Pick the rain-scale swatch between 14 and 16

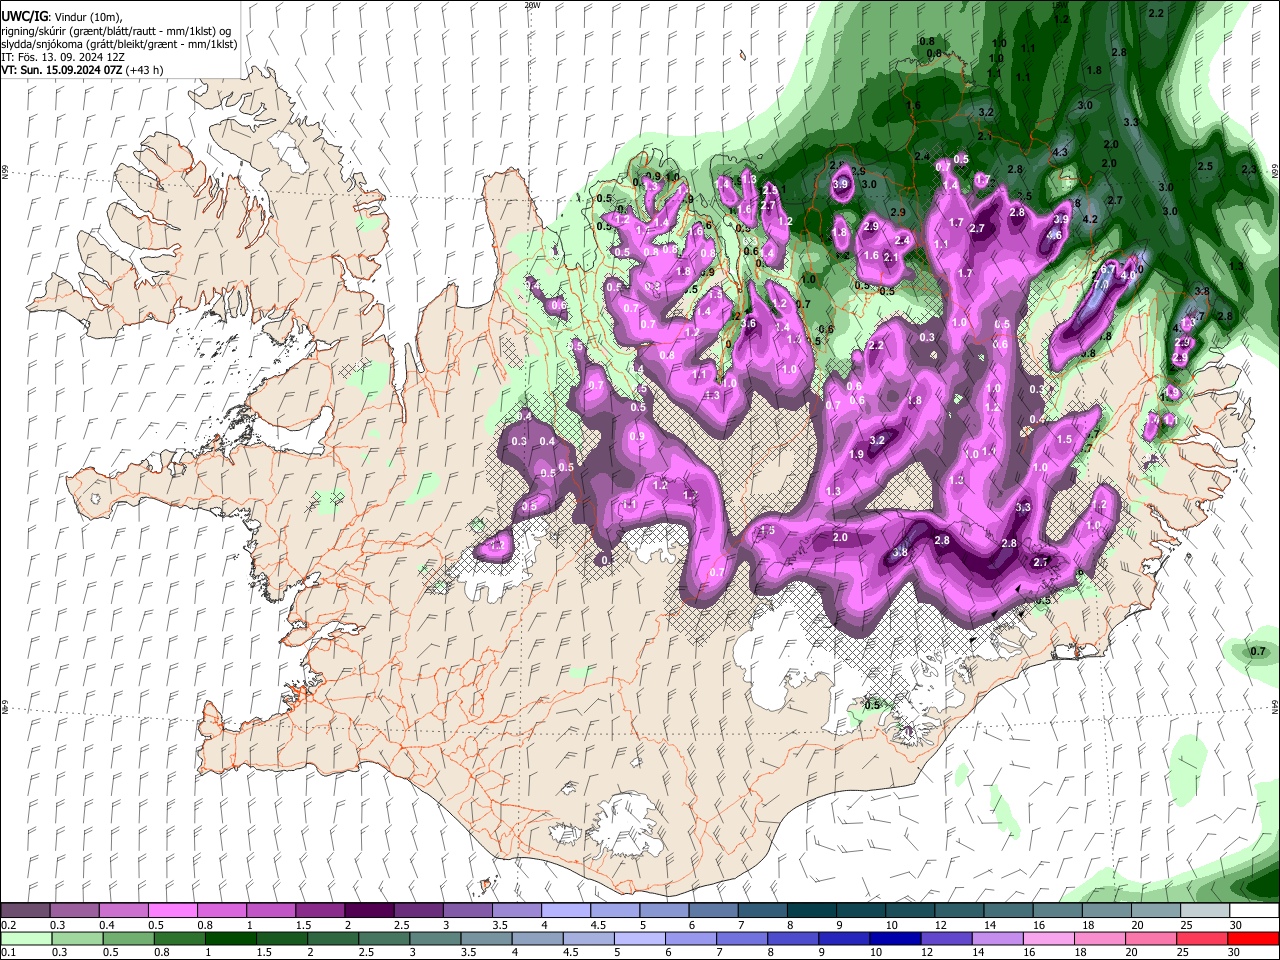(x=997, y=939)
